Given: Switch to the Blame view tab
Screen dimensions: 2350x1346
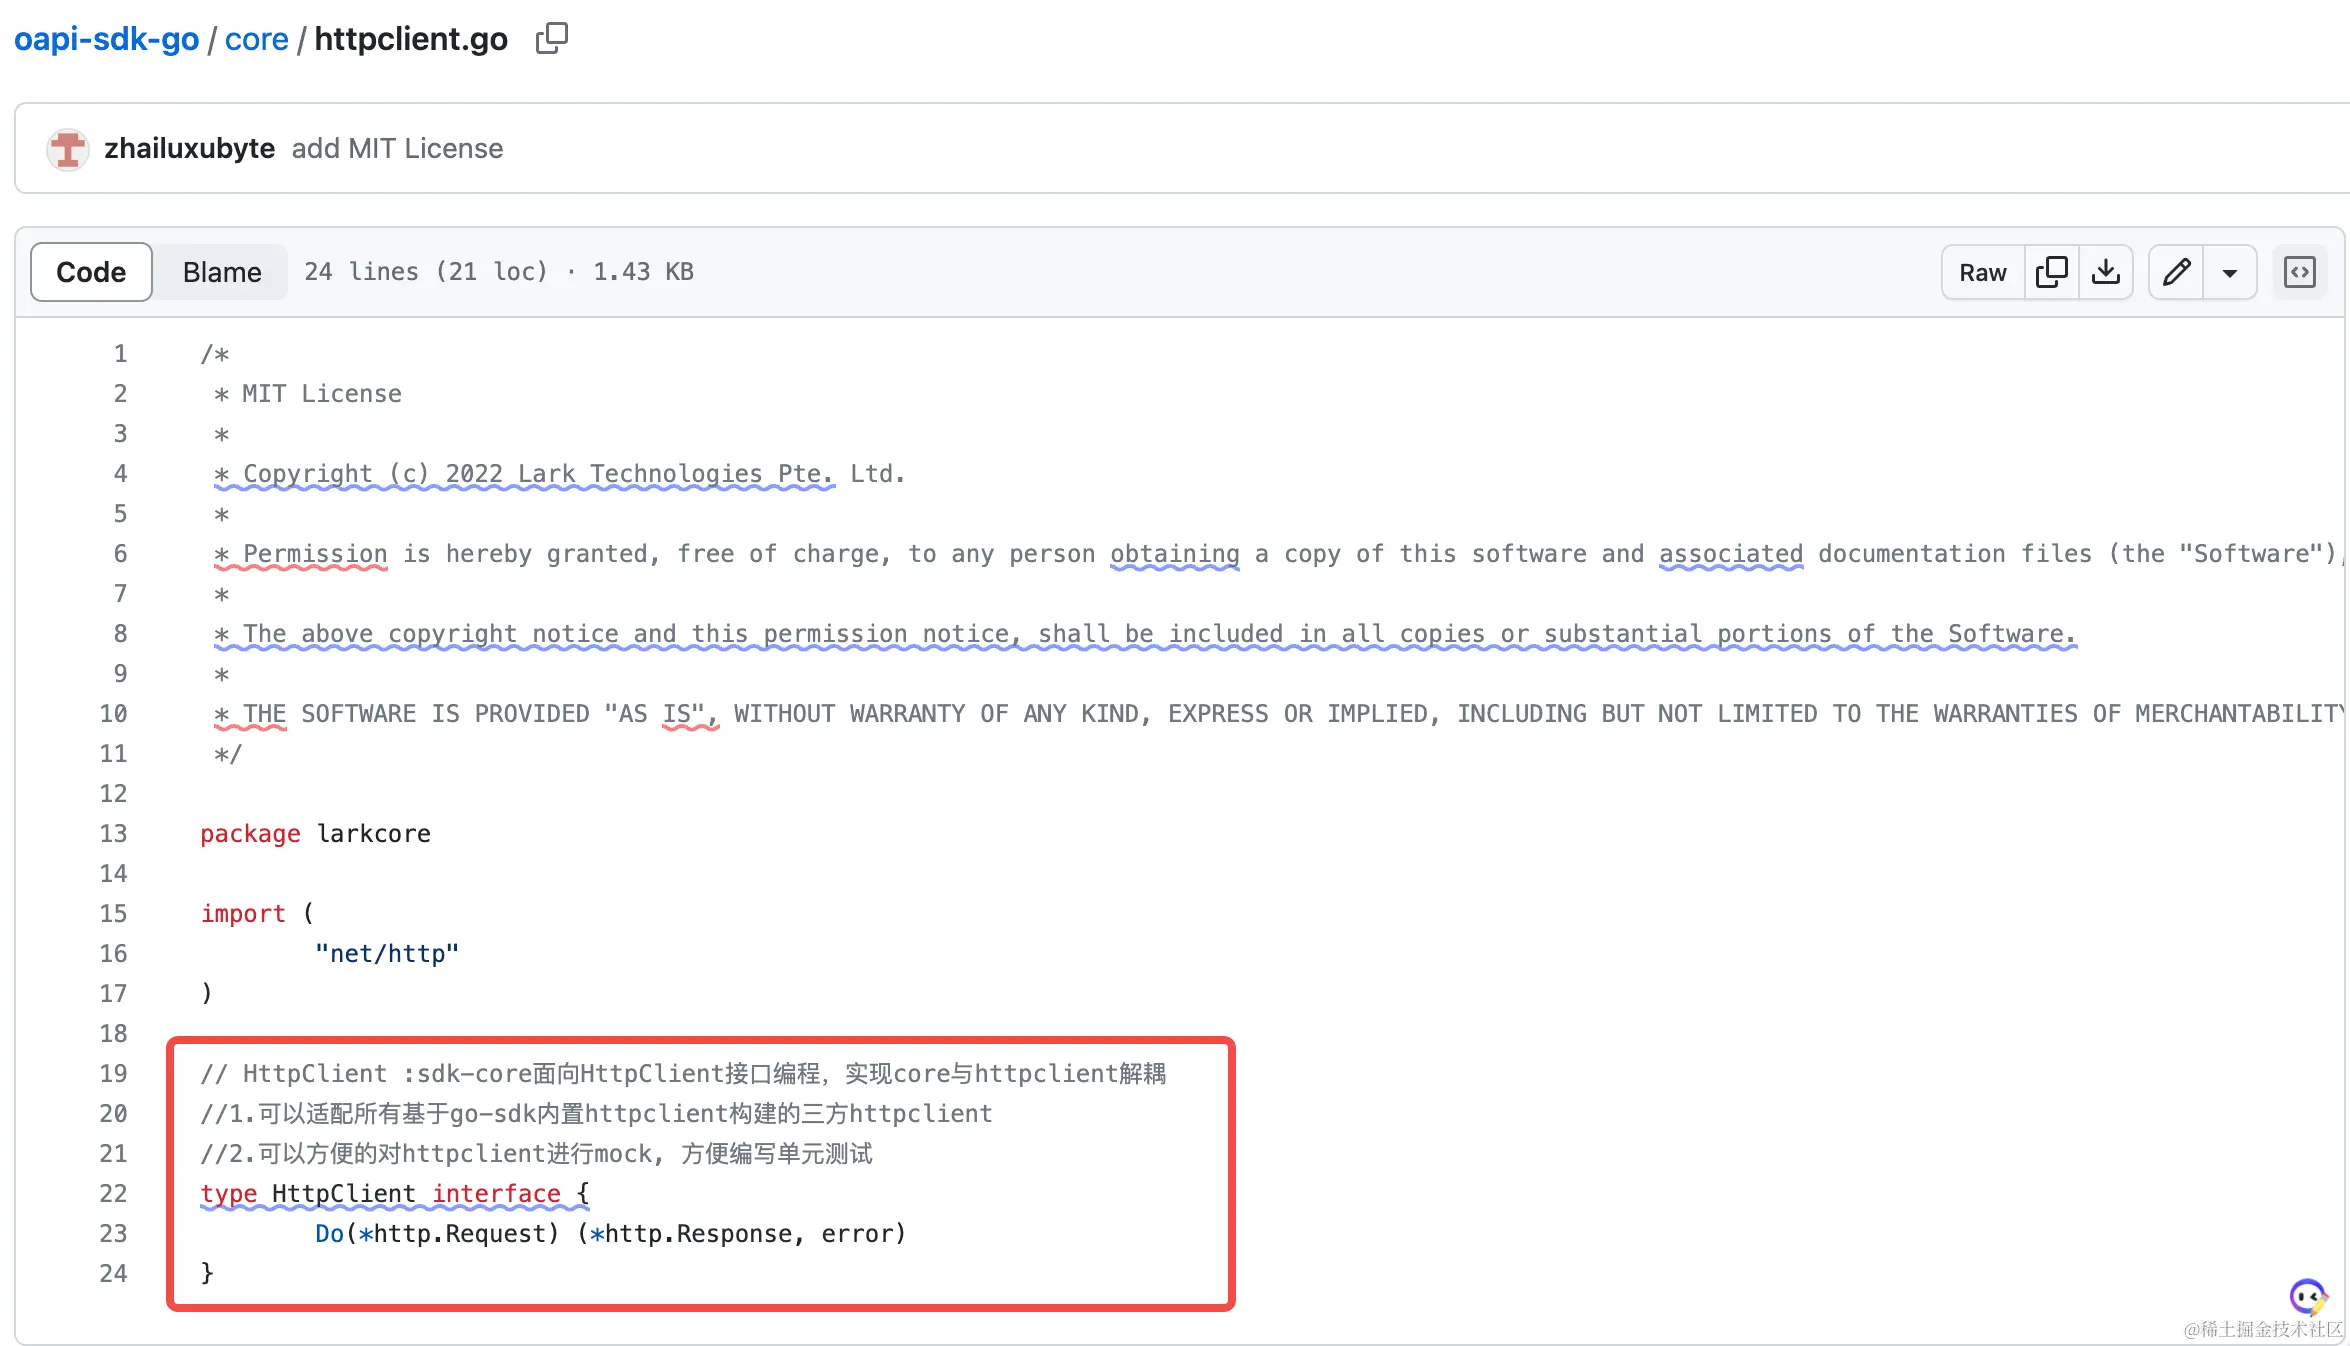Looking at the screenshot, I should pos(221,272).
